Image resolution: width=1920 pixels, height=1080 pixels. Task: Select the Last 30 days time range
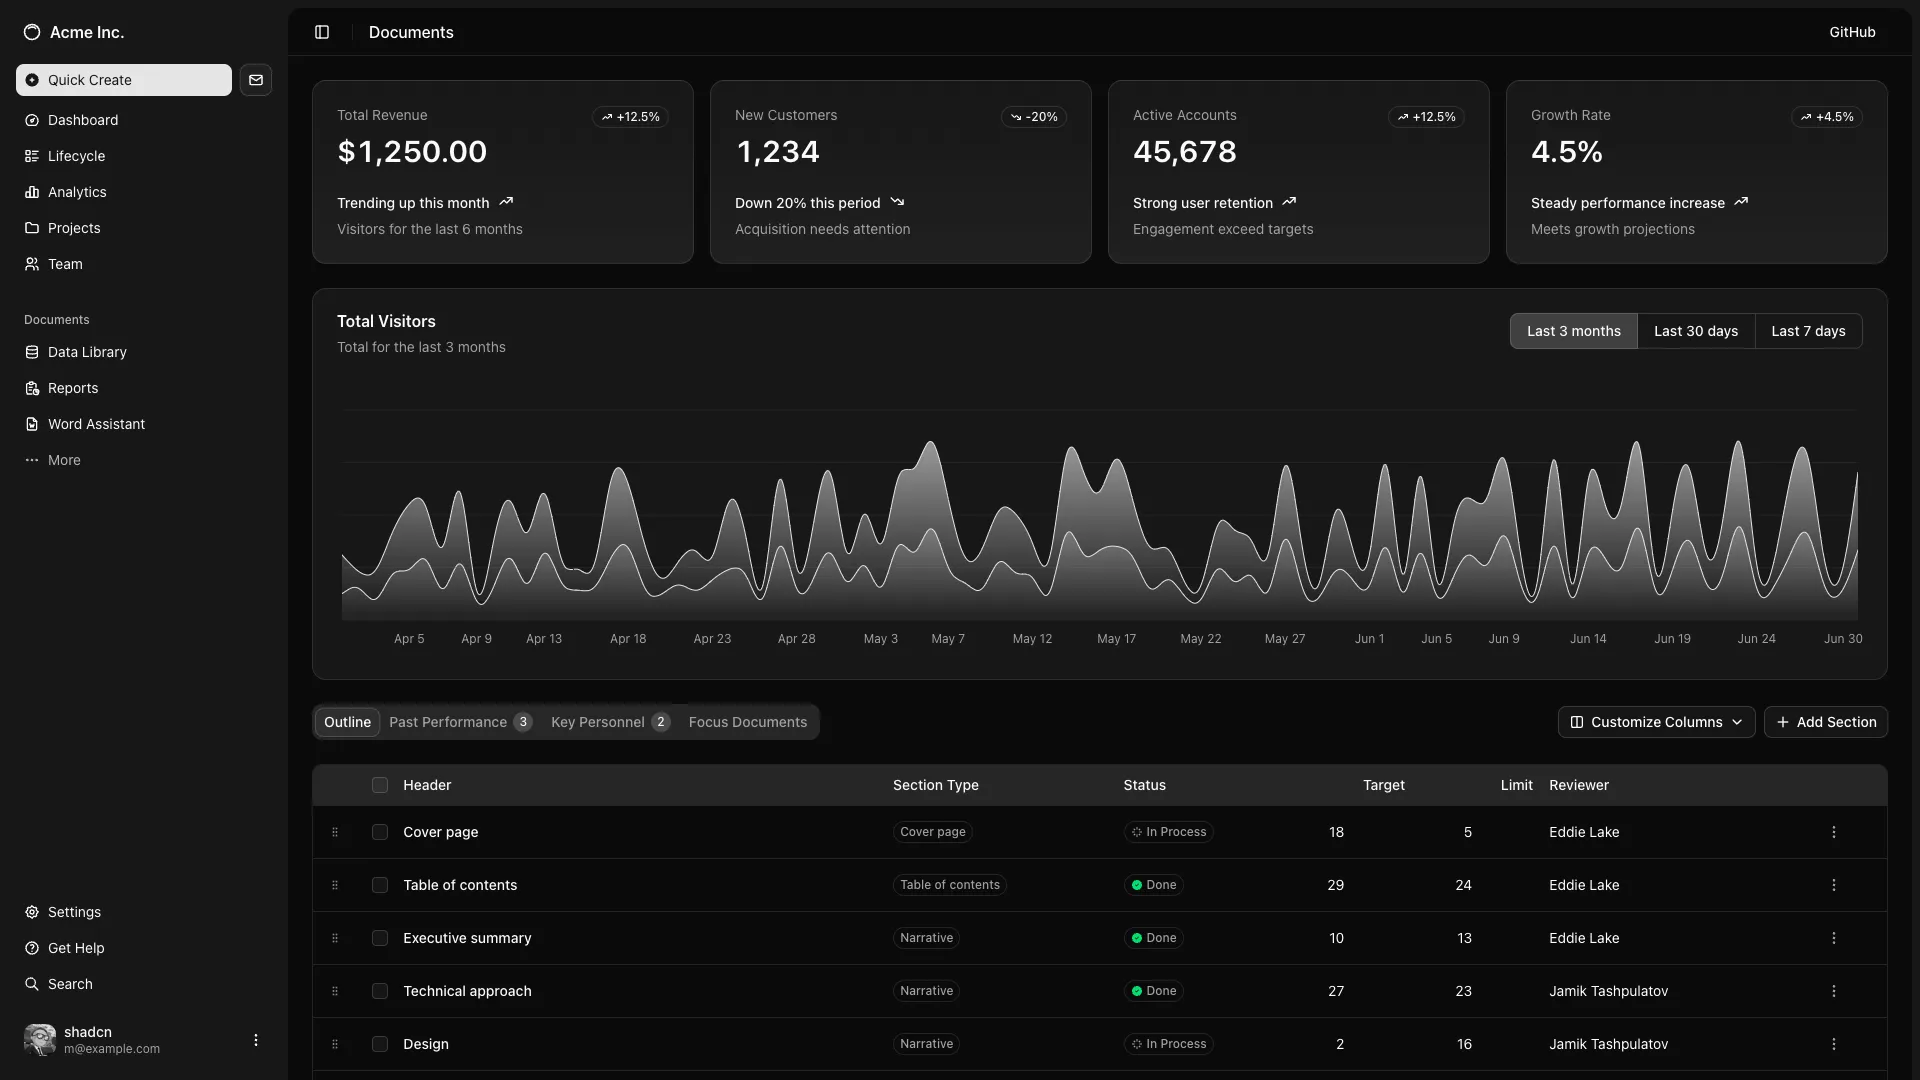tap(1696, 331)
